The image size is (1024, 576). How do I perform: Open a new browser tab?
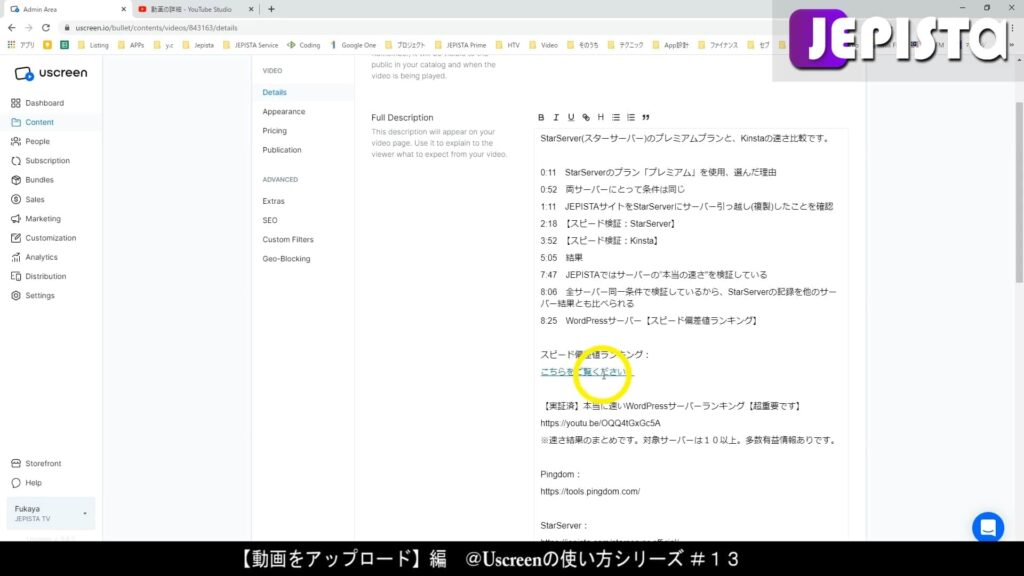271,9
